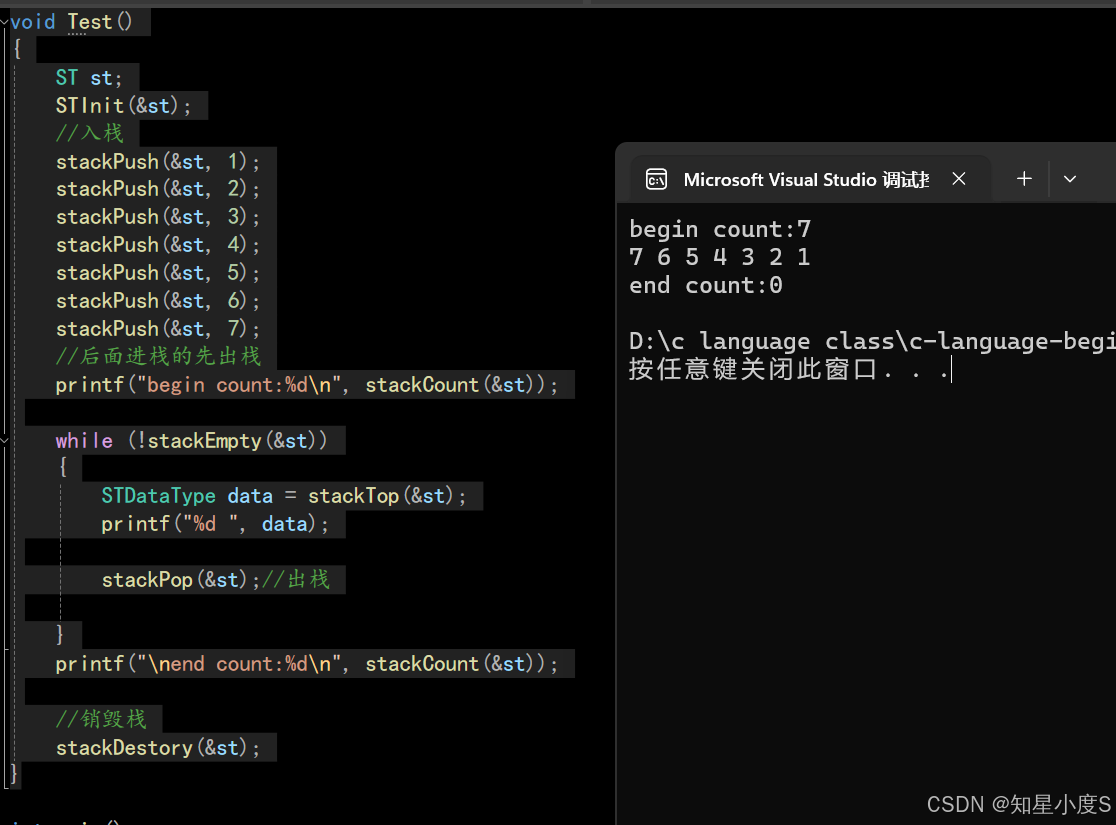1116x825 pixels.
Task: Click console output 'end count:0'
Action: [706, 285]
